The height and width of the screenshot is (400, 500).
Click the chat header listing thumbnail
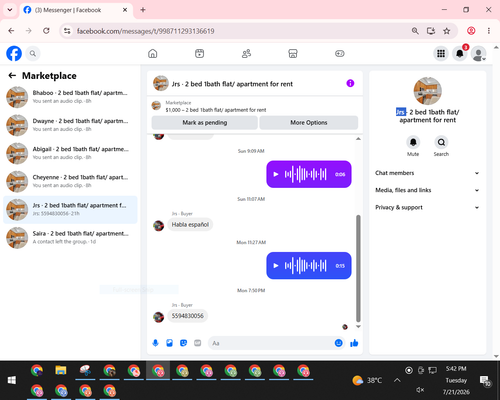[x=161, y=83]
